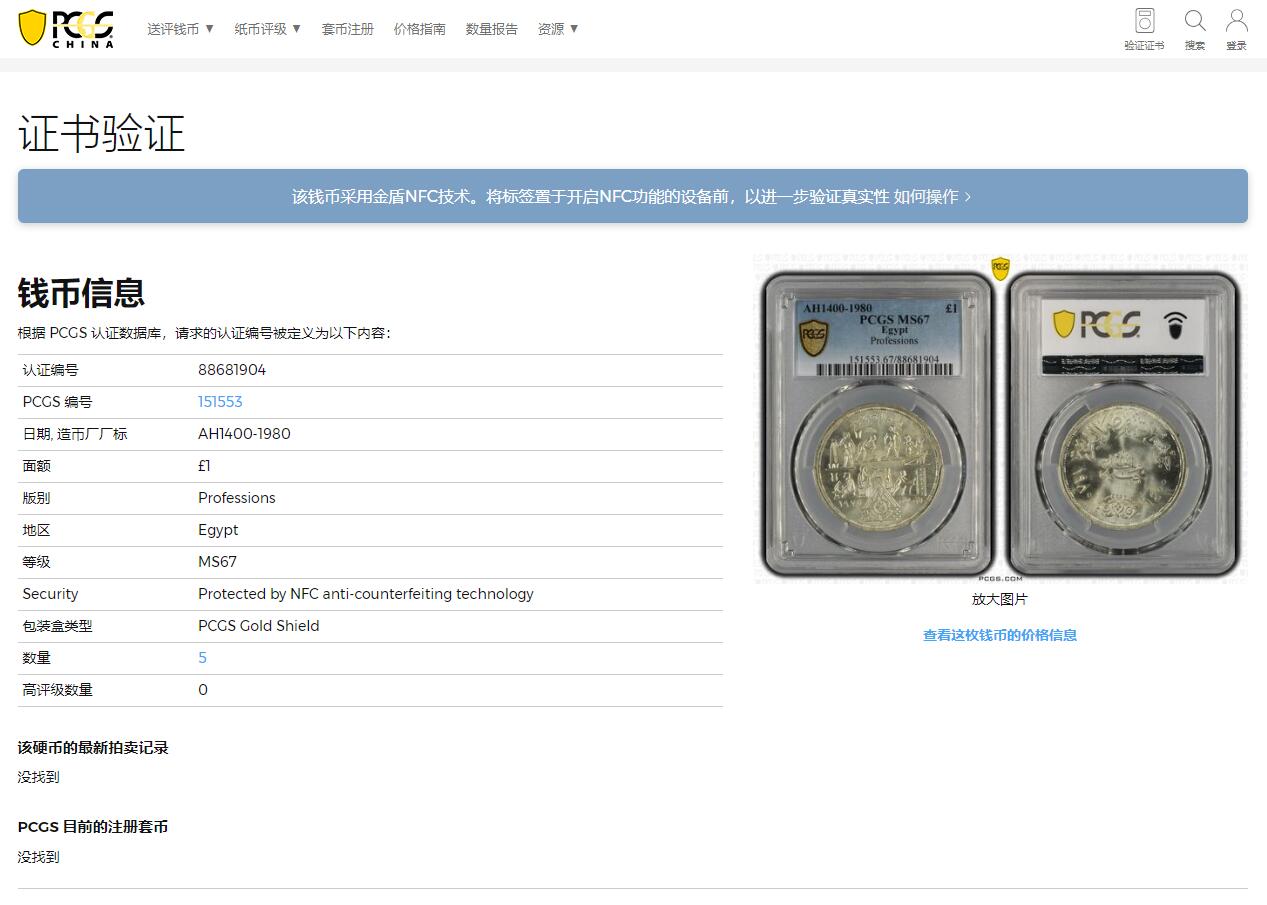Screen dimensions: 1267x905
Task: Navigate to 数量报告 population report
Action: click(x=492, y=29)
